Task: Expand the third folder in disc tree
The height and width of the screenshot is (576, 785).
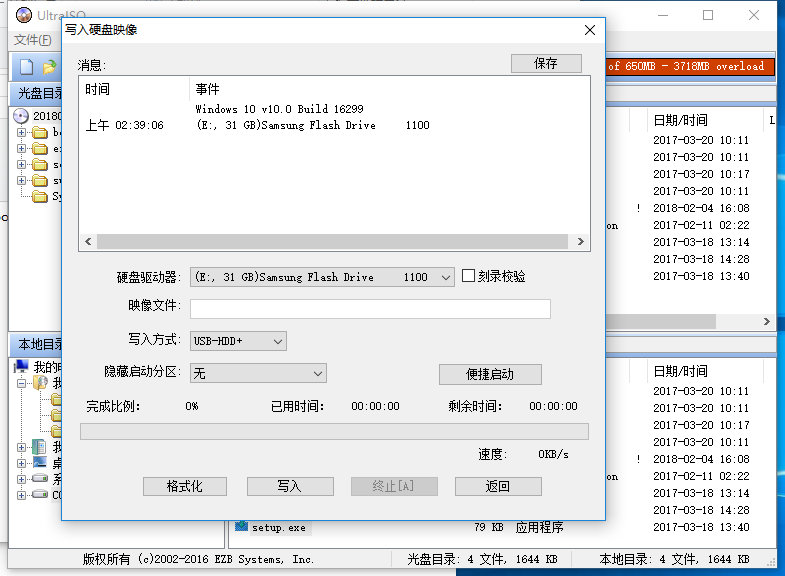Action: click(x=21, y=165)
